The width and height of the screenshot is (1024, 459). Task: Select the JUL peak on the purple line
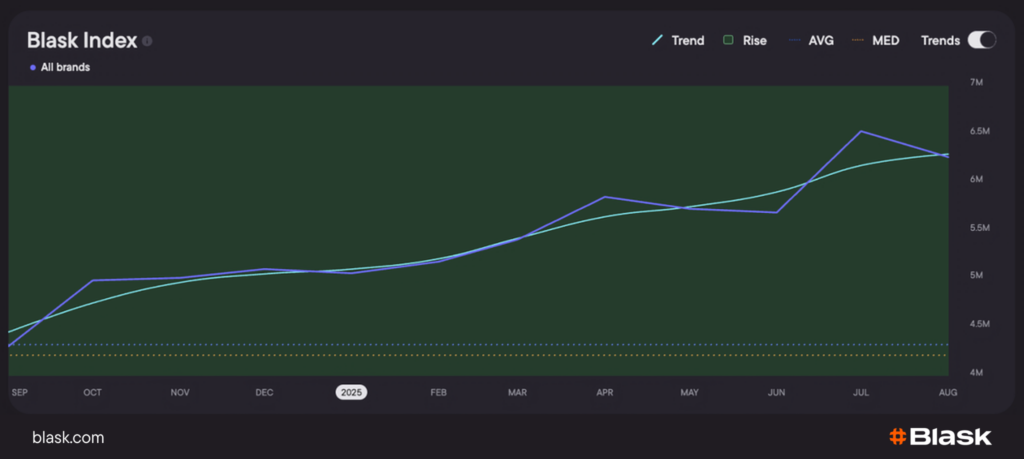[x=861, y=132]
